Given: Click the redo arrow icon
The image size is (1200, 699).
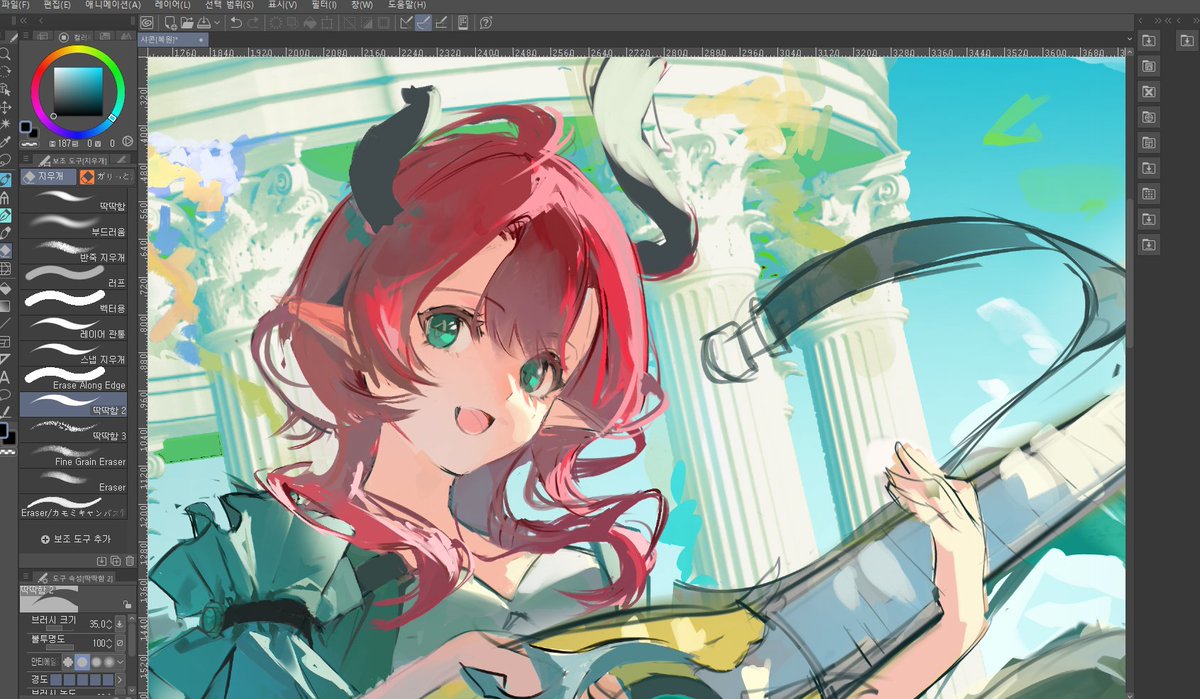Looking at the screenshot, I should pos(253,22).
